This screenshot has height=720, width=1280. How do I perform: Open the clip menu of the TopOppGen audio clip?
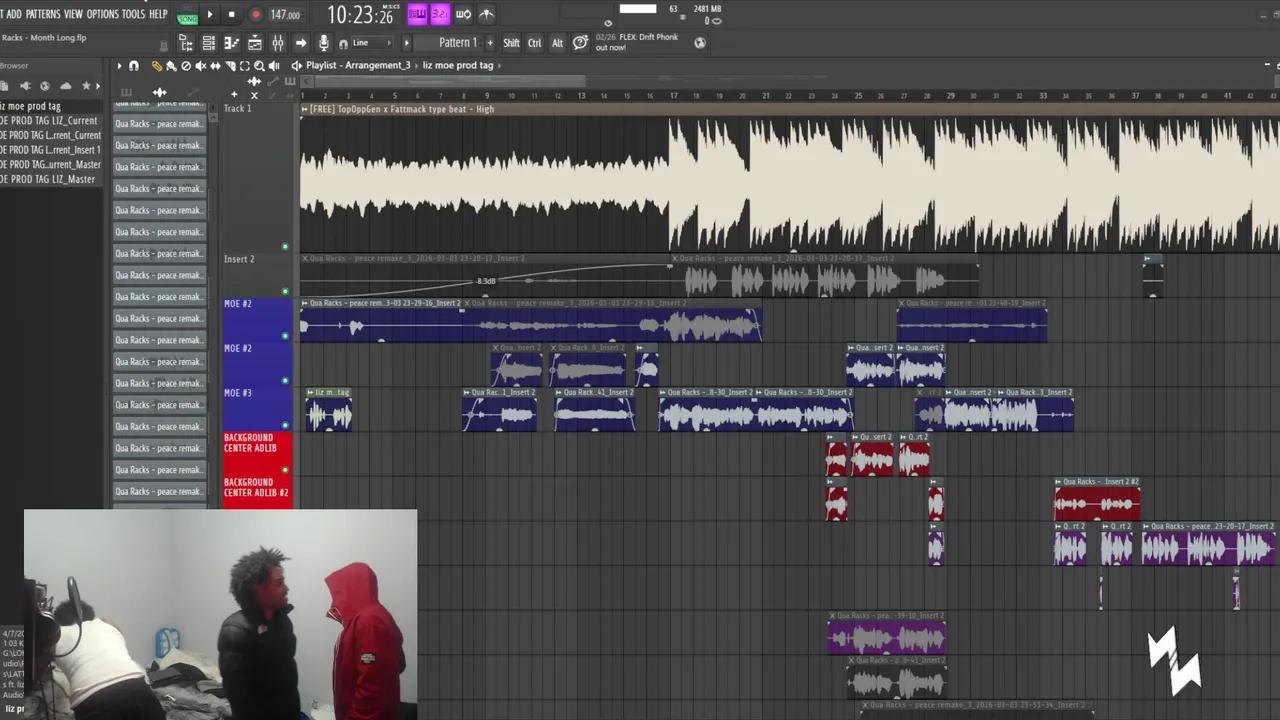point(305,109)
